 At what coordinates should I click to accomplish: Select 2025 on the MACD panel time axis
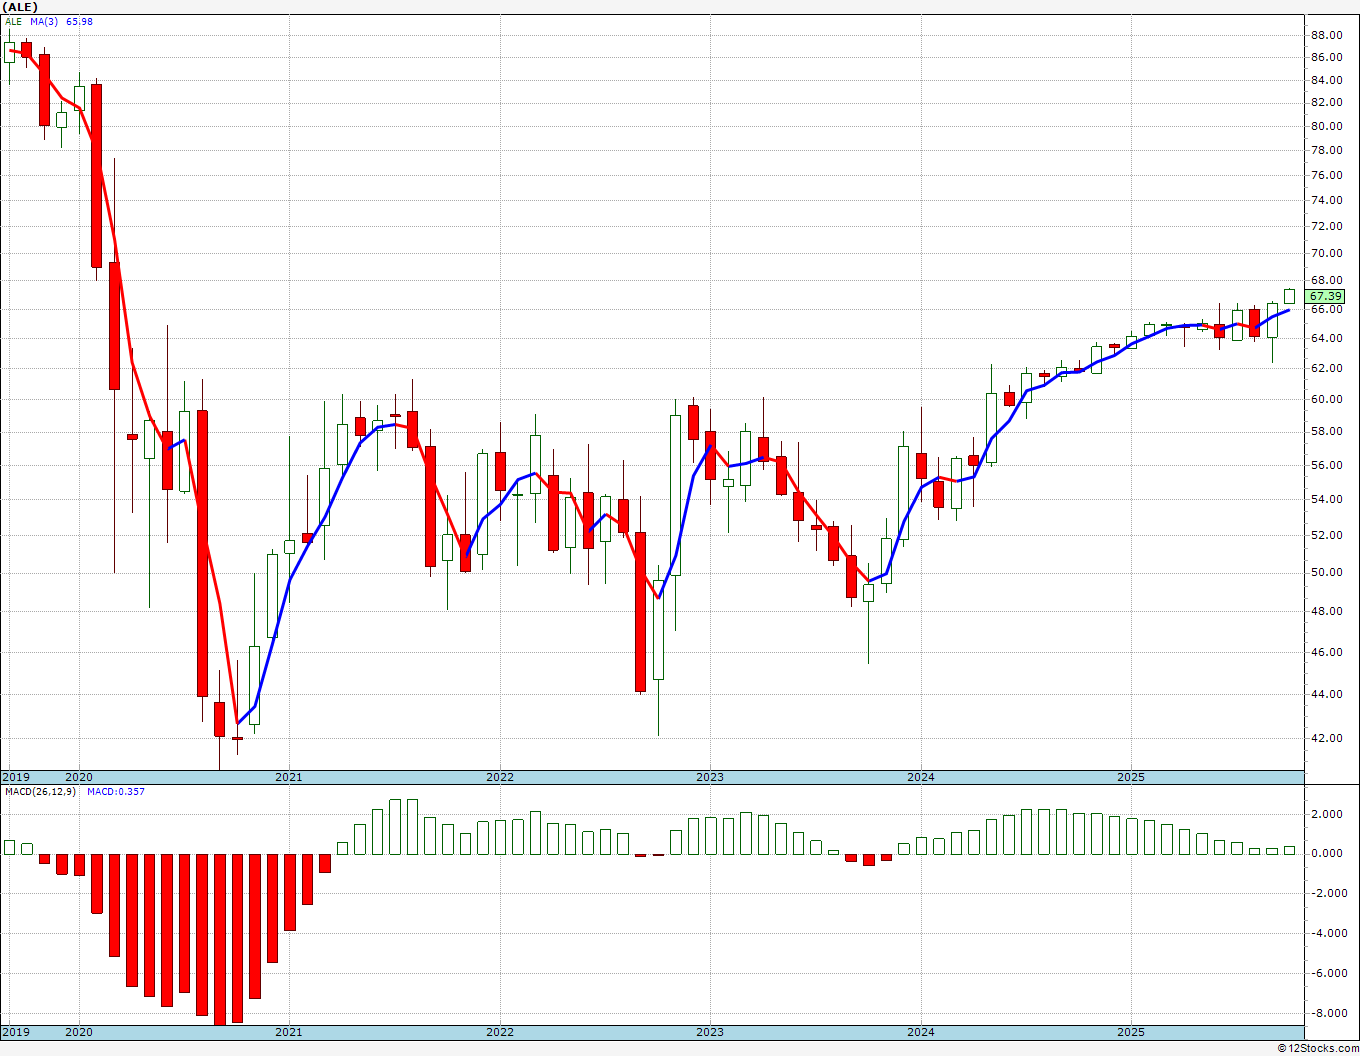[1131, 1032]
